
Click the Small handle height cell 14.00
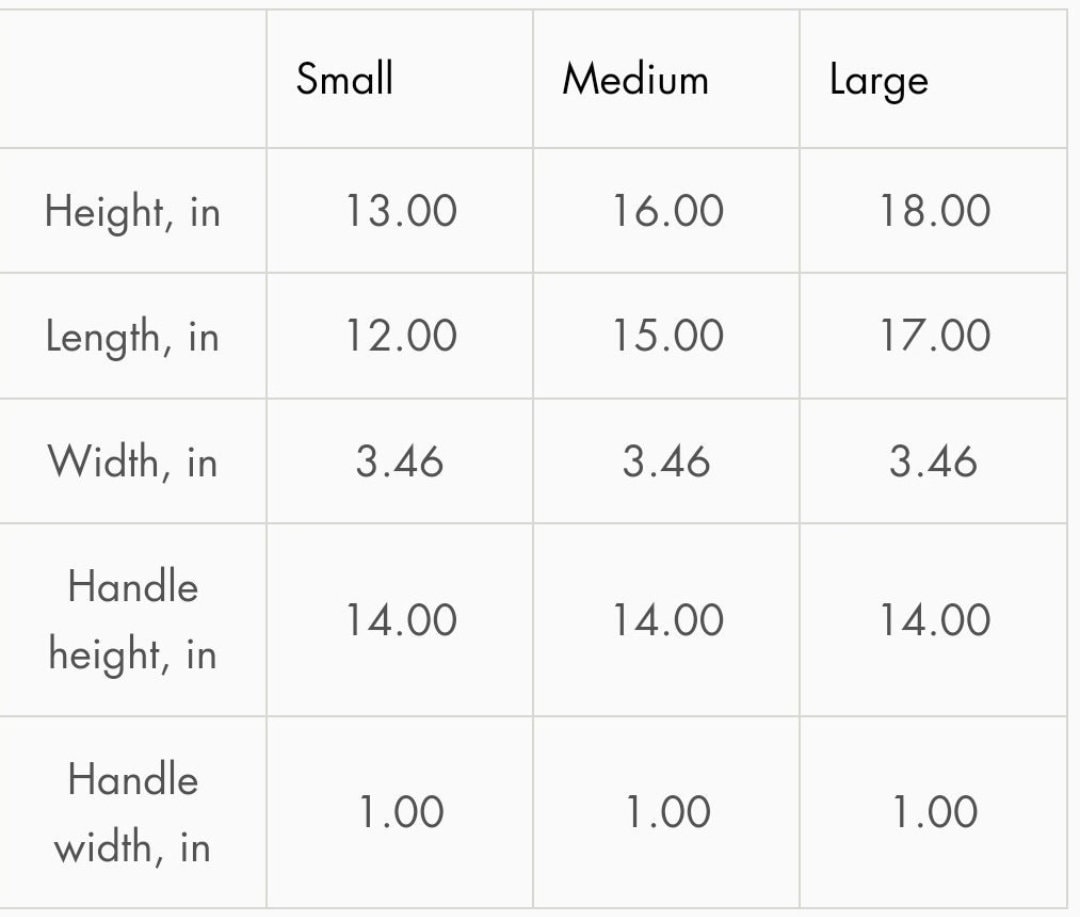[x=401, y=619]
